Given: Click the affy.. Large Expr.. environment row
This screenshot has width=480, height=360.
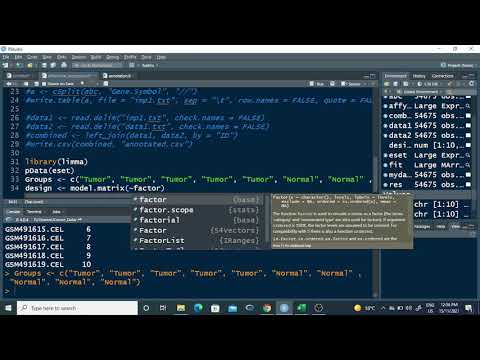Looking at the screenshot, I should coord(427,106).
